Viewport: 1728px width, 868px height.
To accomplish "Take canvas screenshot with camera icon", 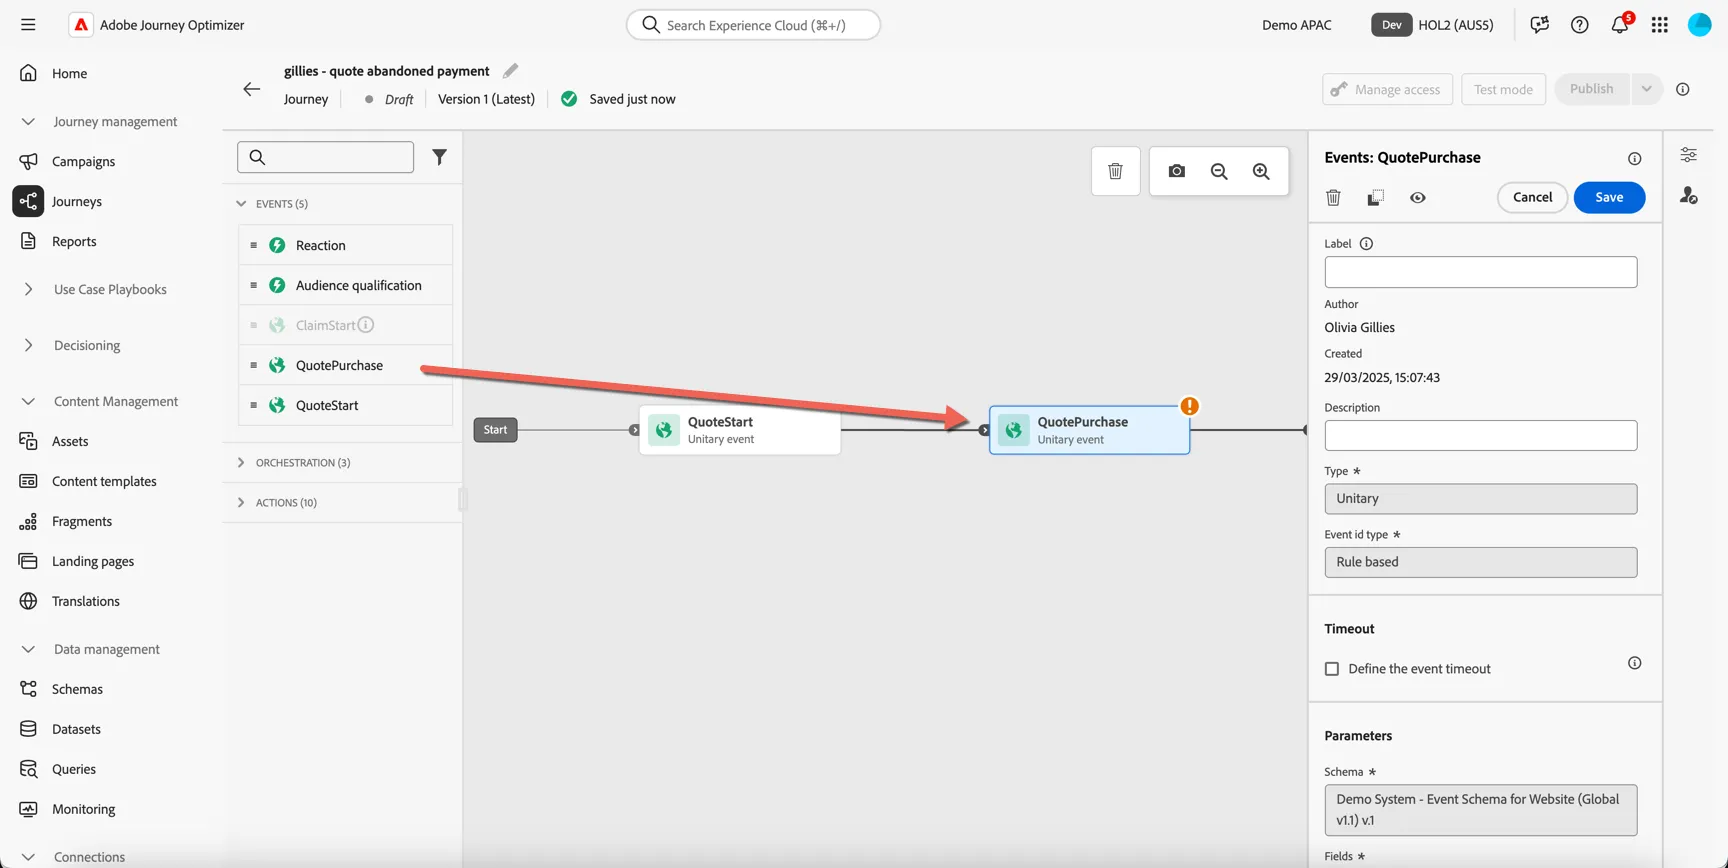I will [1177, 171].
